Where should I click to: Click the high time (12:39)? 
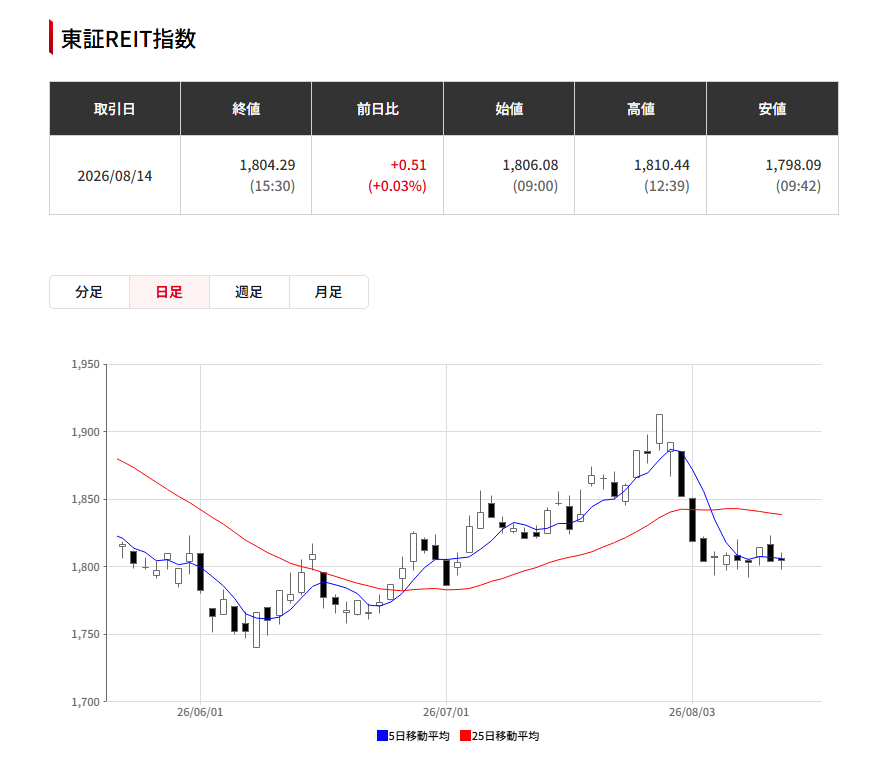[x=667, y=186]
